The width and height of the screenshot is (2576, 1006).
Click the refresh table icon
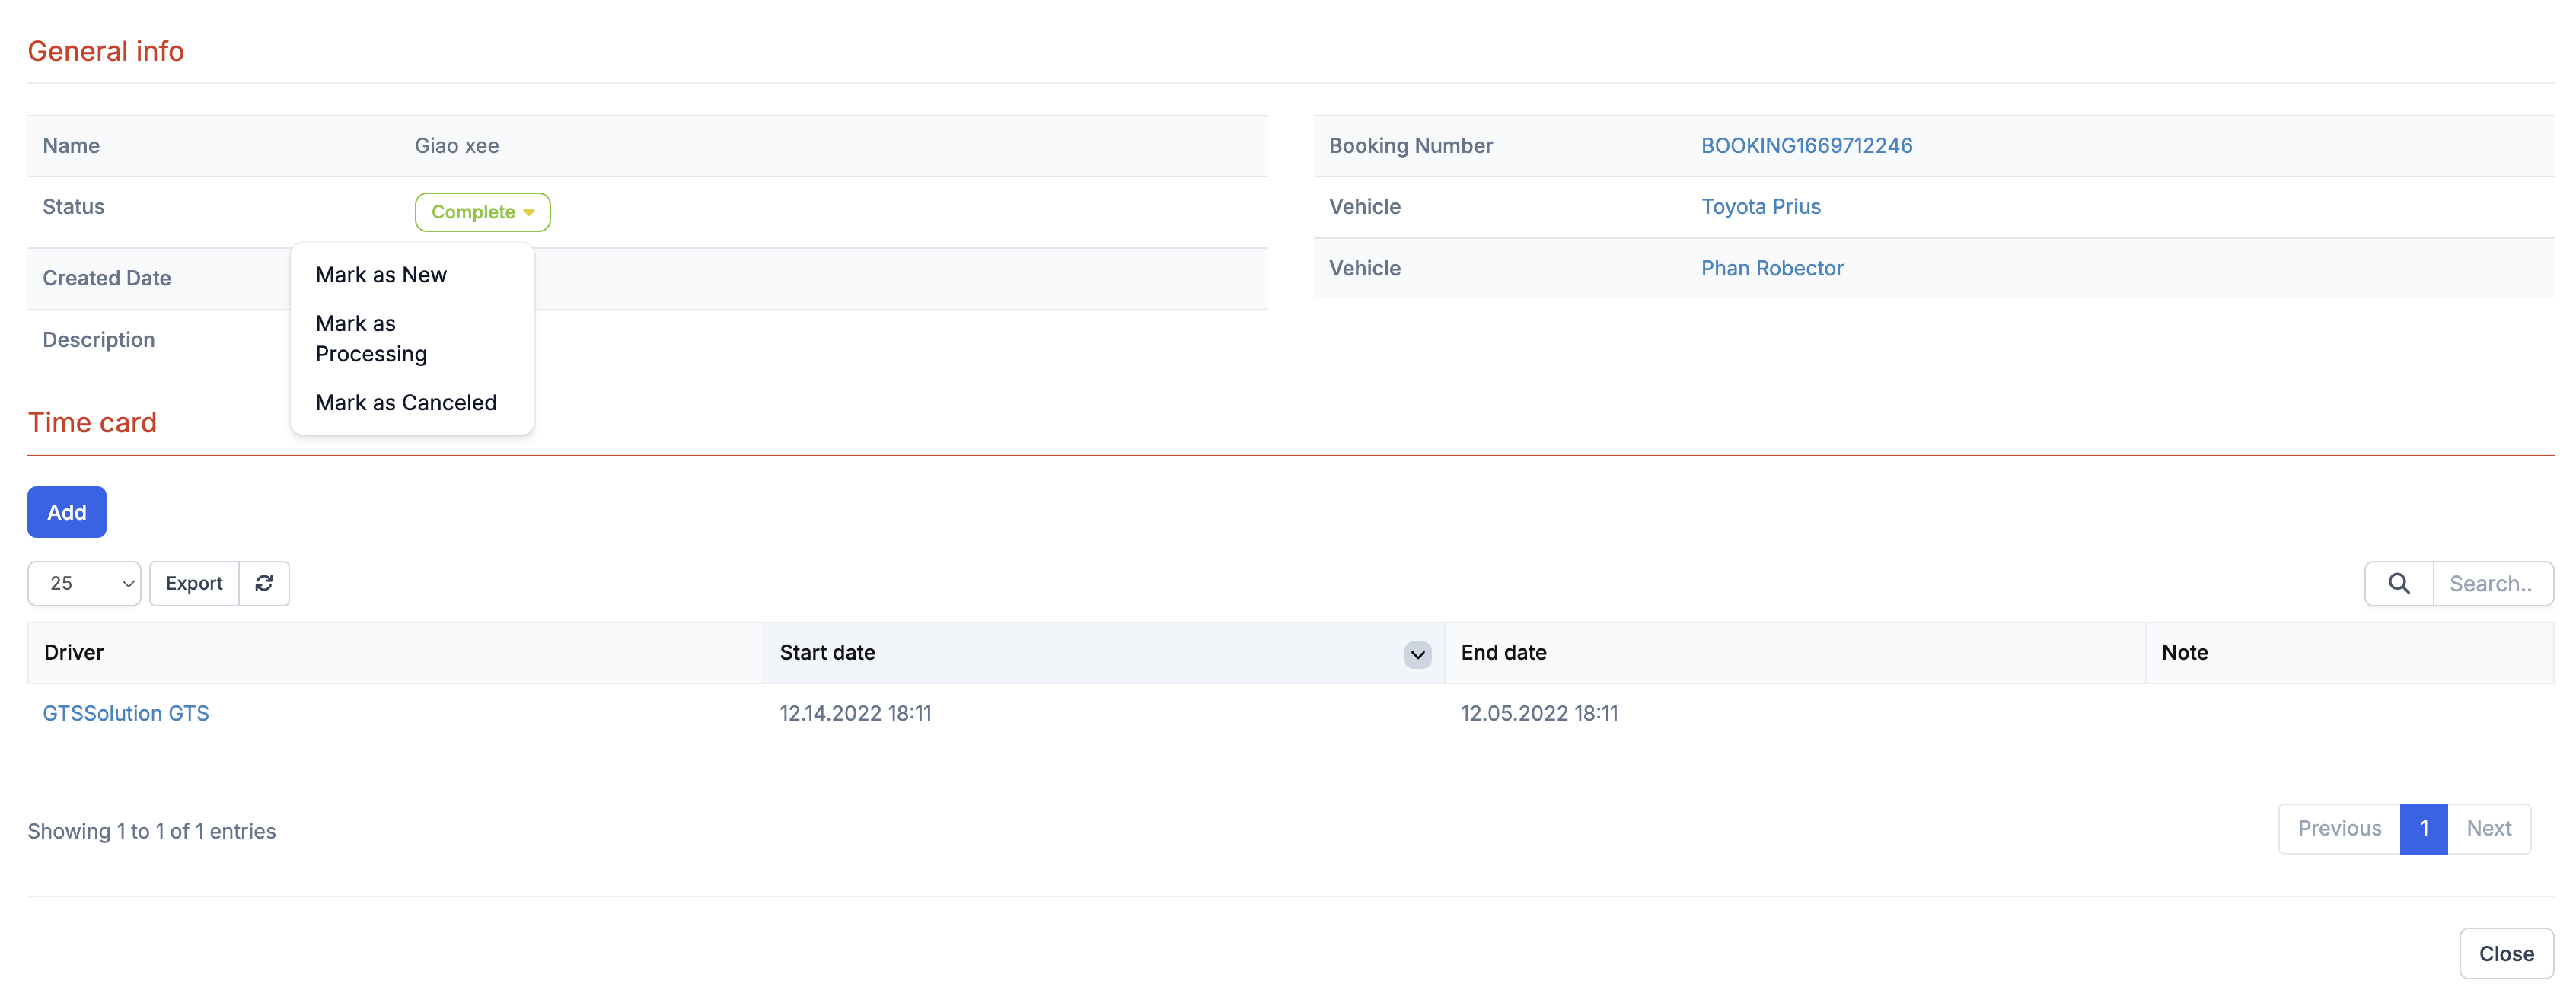point(264,583)
